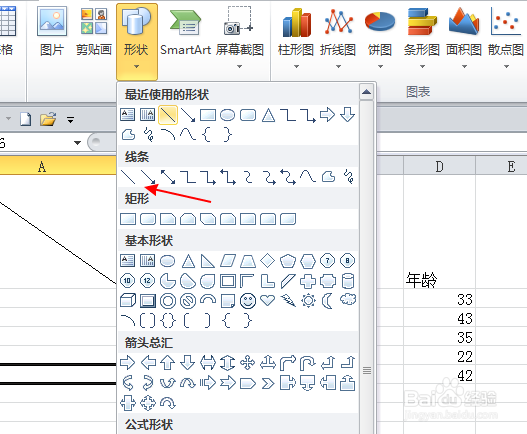Select the Can (cylinder) basic shape

348,281
